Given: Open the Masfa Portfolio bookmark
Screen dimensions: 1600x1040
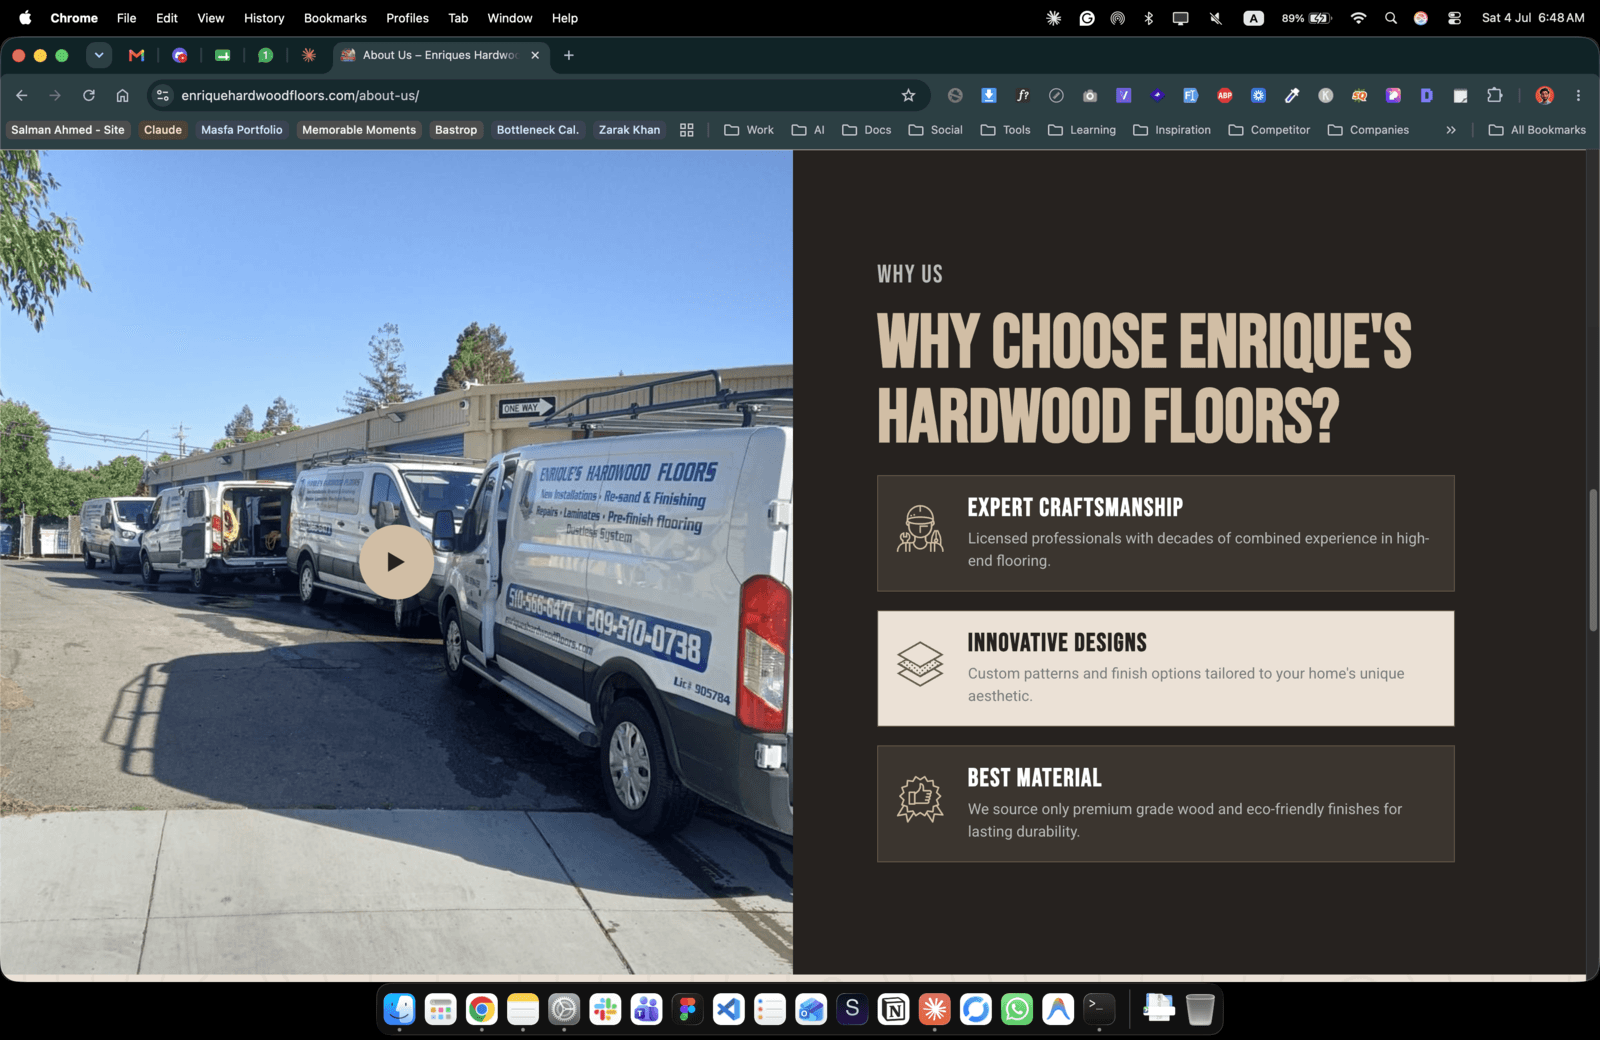Looking at the screenshot, I should coord(242,130).
